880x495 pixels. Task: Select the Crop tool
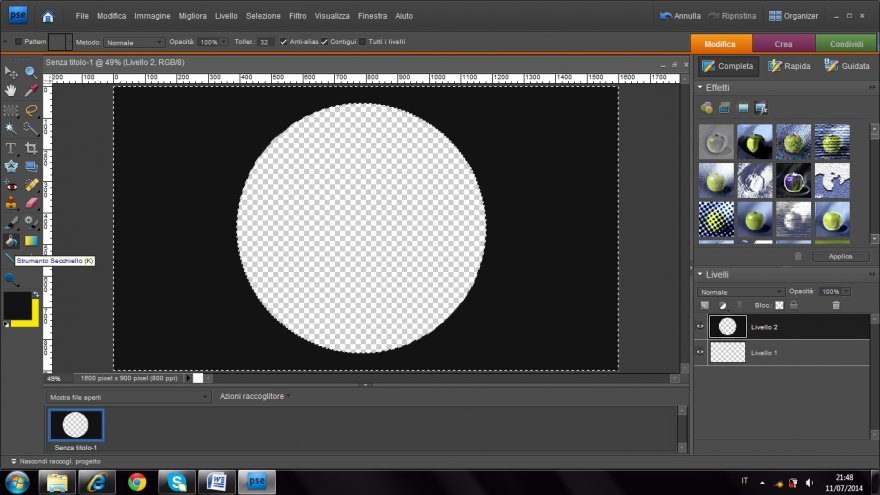pyautogui.click(x=31, y=148)
